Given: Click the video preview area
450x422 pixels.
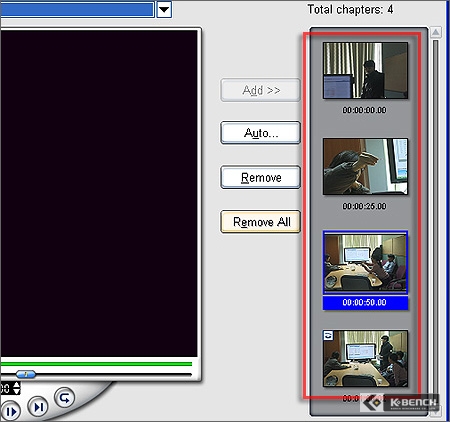Looking at the screenshot, I should pyautogui.click(x=99, y=193).
